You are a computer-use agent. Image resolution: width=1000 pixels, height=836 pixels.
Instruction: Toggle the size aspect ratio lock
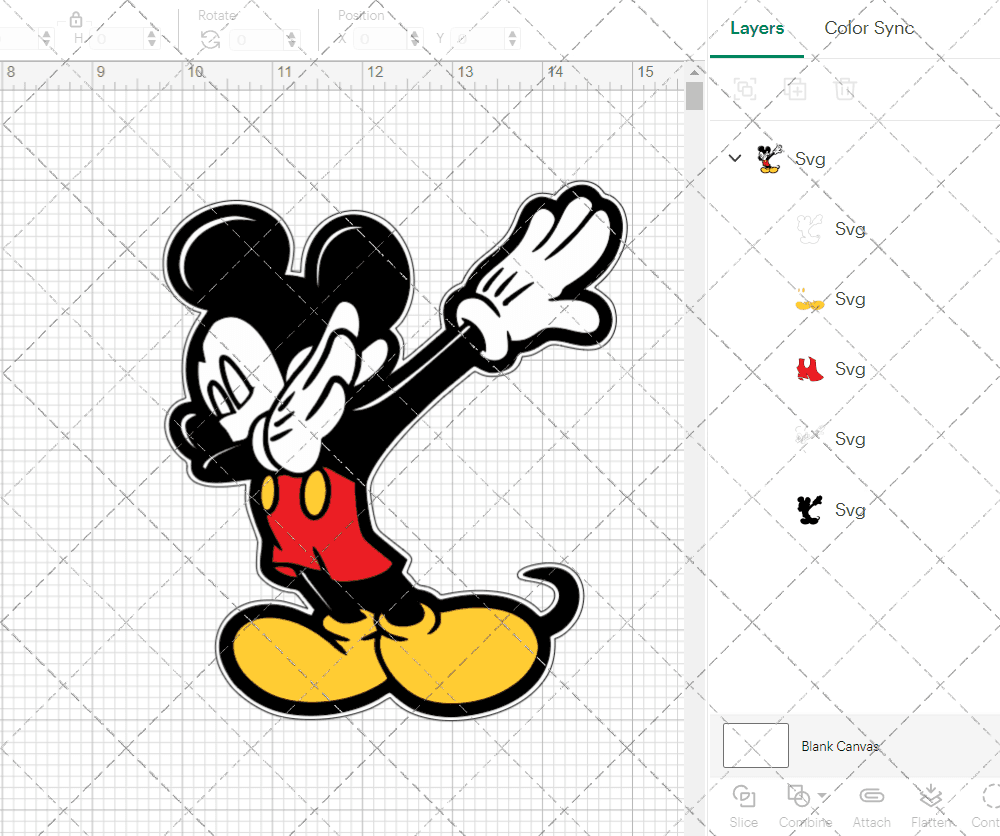point(76,18)
